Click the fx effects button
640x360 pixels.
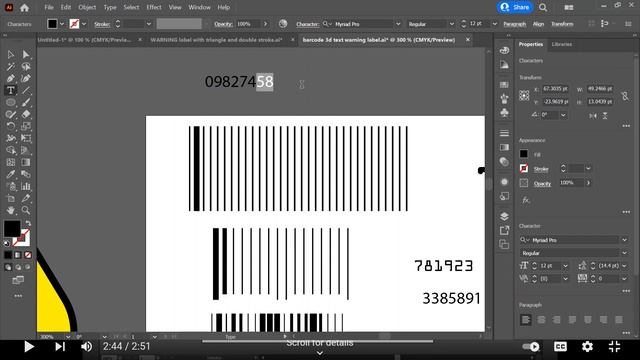click(526, 200)
